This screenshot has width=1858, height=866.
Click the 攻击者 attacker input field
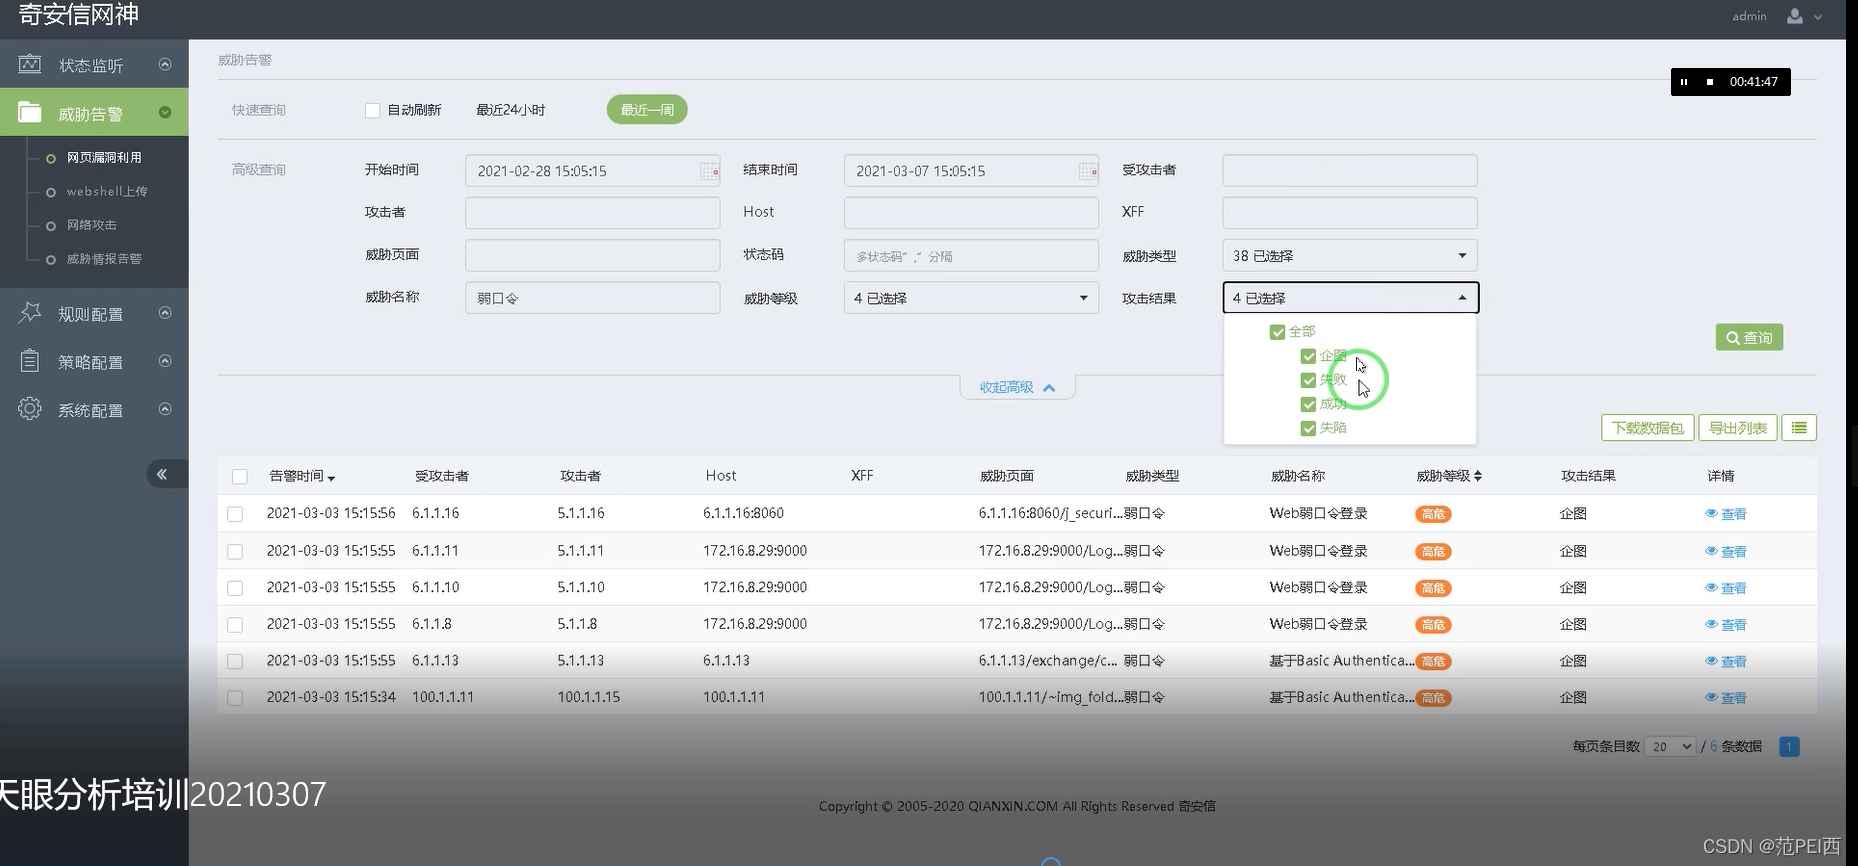coord(592,213)
